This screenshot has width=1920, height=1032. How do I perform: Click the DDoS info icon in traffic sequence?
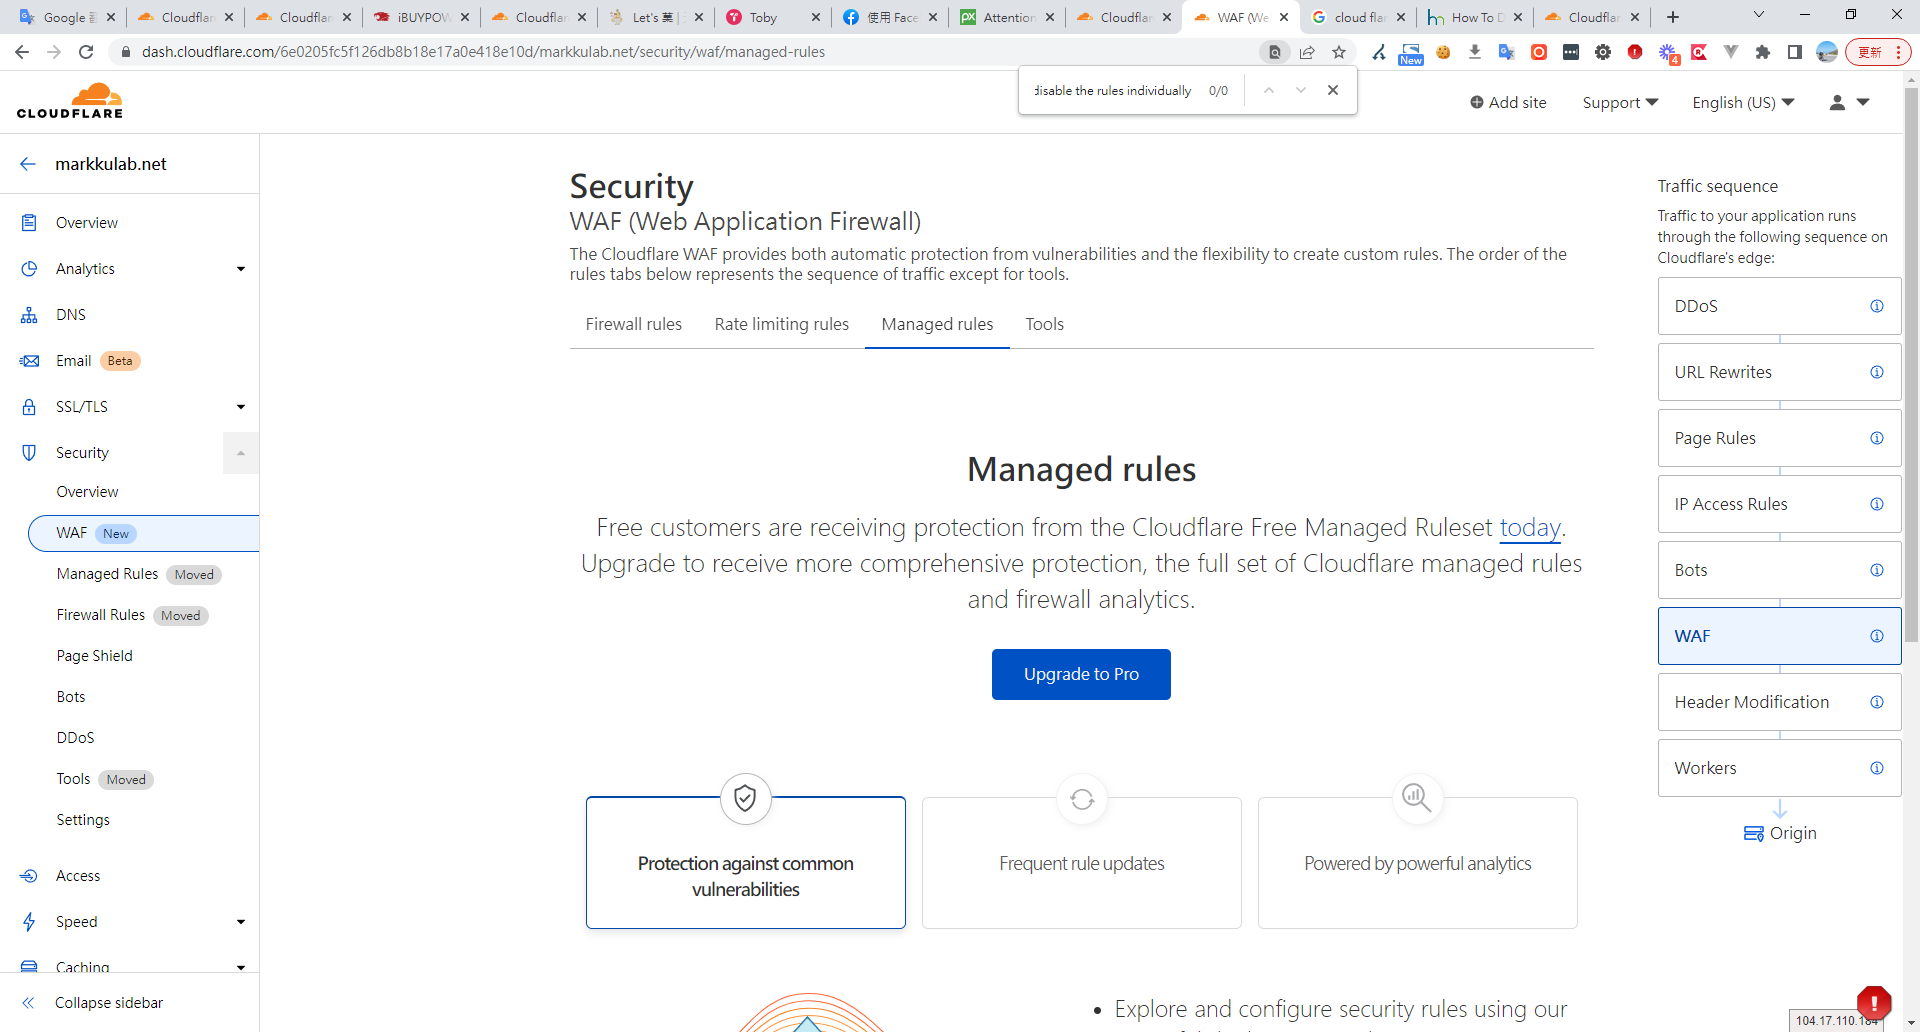[x=1876, y=306]
